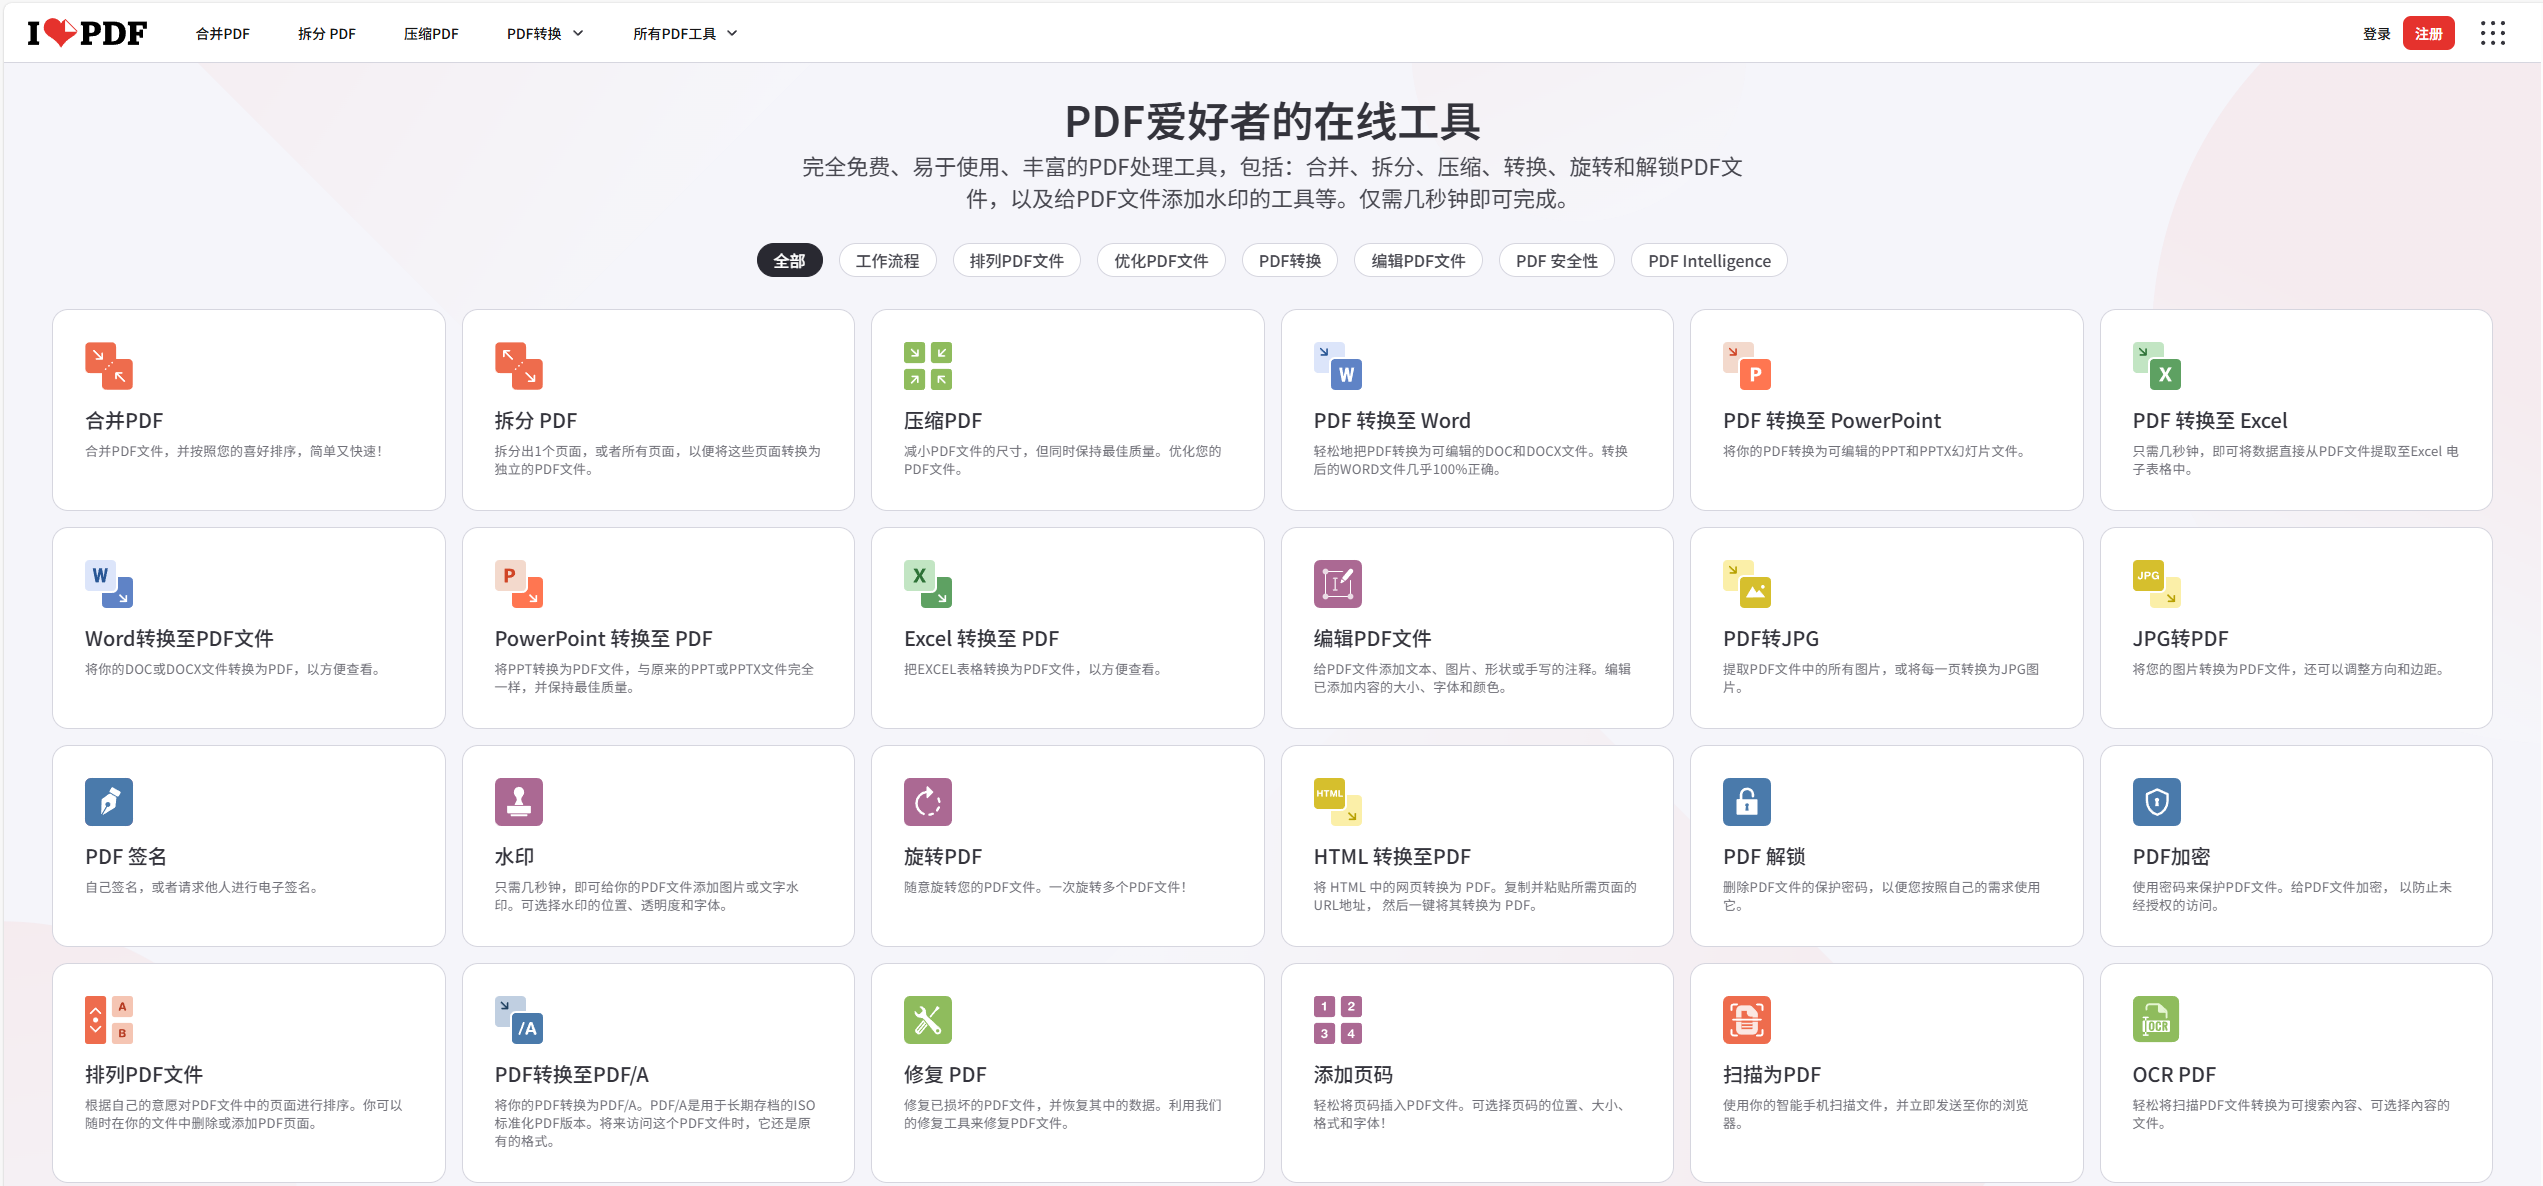Image resolution: width=2543 pixels, height=1186 pixels.
Task: Click the Watermark (水印) stamp icon
Action: pyautogui.click(x=518, y=802)
